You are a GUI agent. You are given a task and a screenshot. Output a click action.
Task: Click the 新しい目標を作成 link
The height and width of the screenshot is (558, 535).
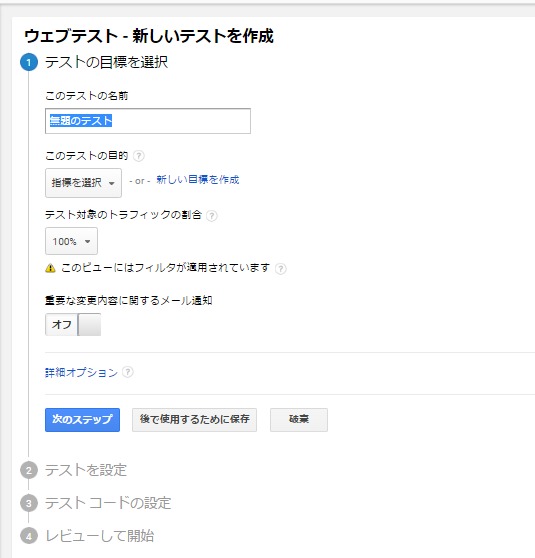click(x=198, y=180)
